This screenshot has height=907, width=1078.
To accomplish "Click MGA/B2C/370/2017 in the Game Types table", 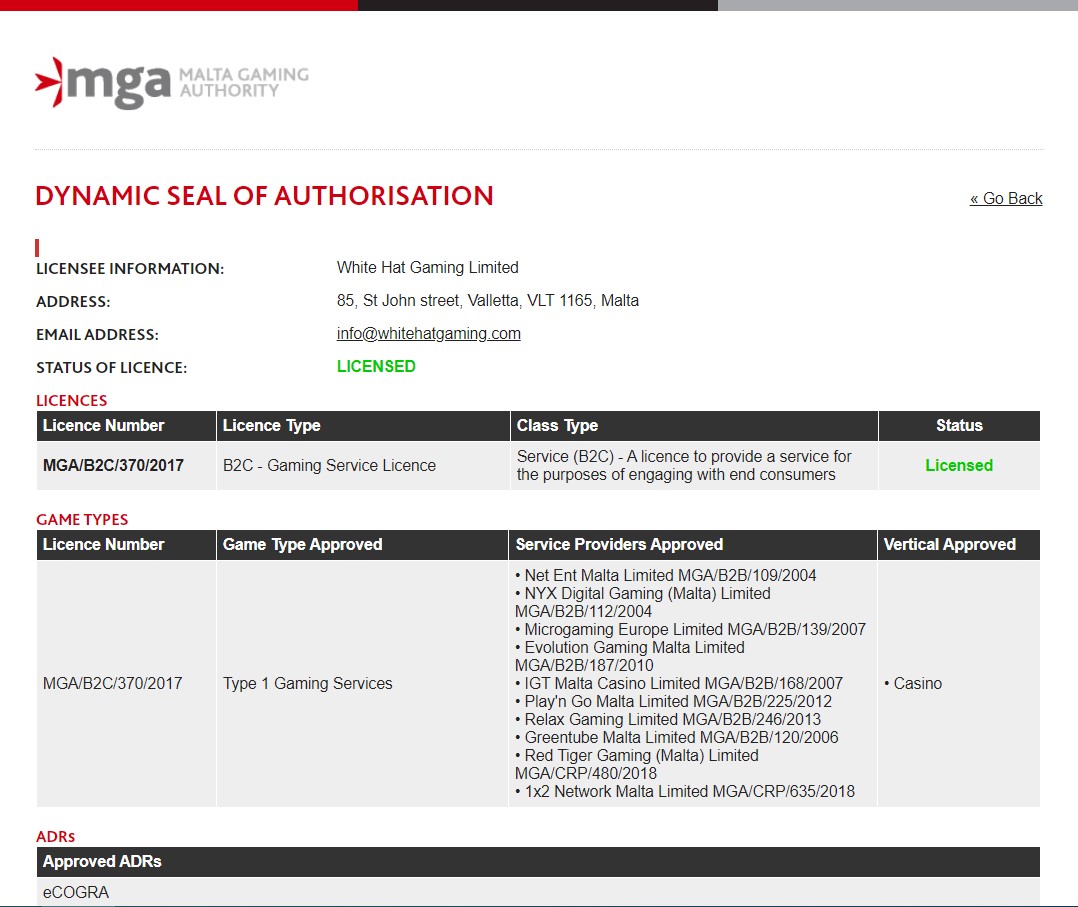I will [x=113, y=684].
